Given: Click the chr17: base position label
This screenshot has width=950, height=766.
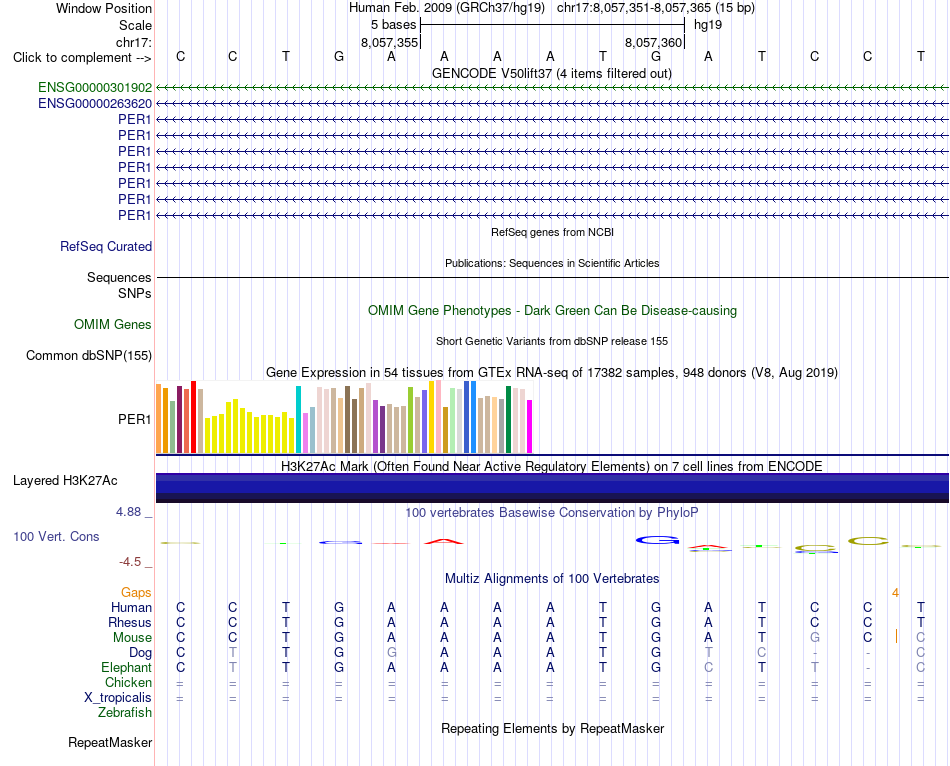Looking at the screenshot, I should point(134,42).
